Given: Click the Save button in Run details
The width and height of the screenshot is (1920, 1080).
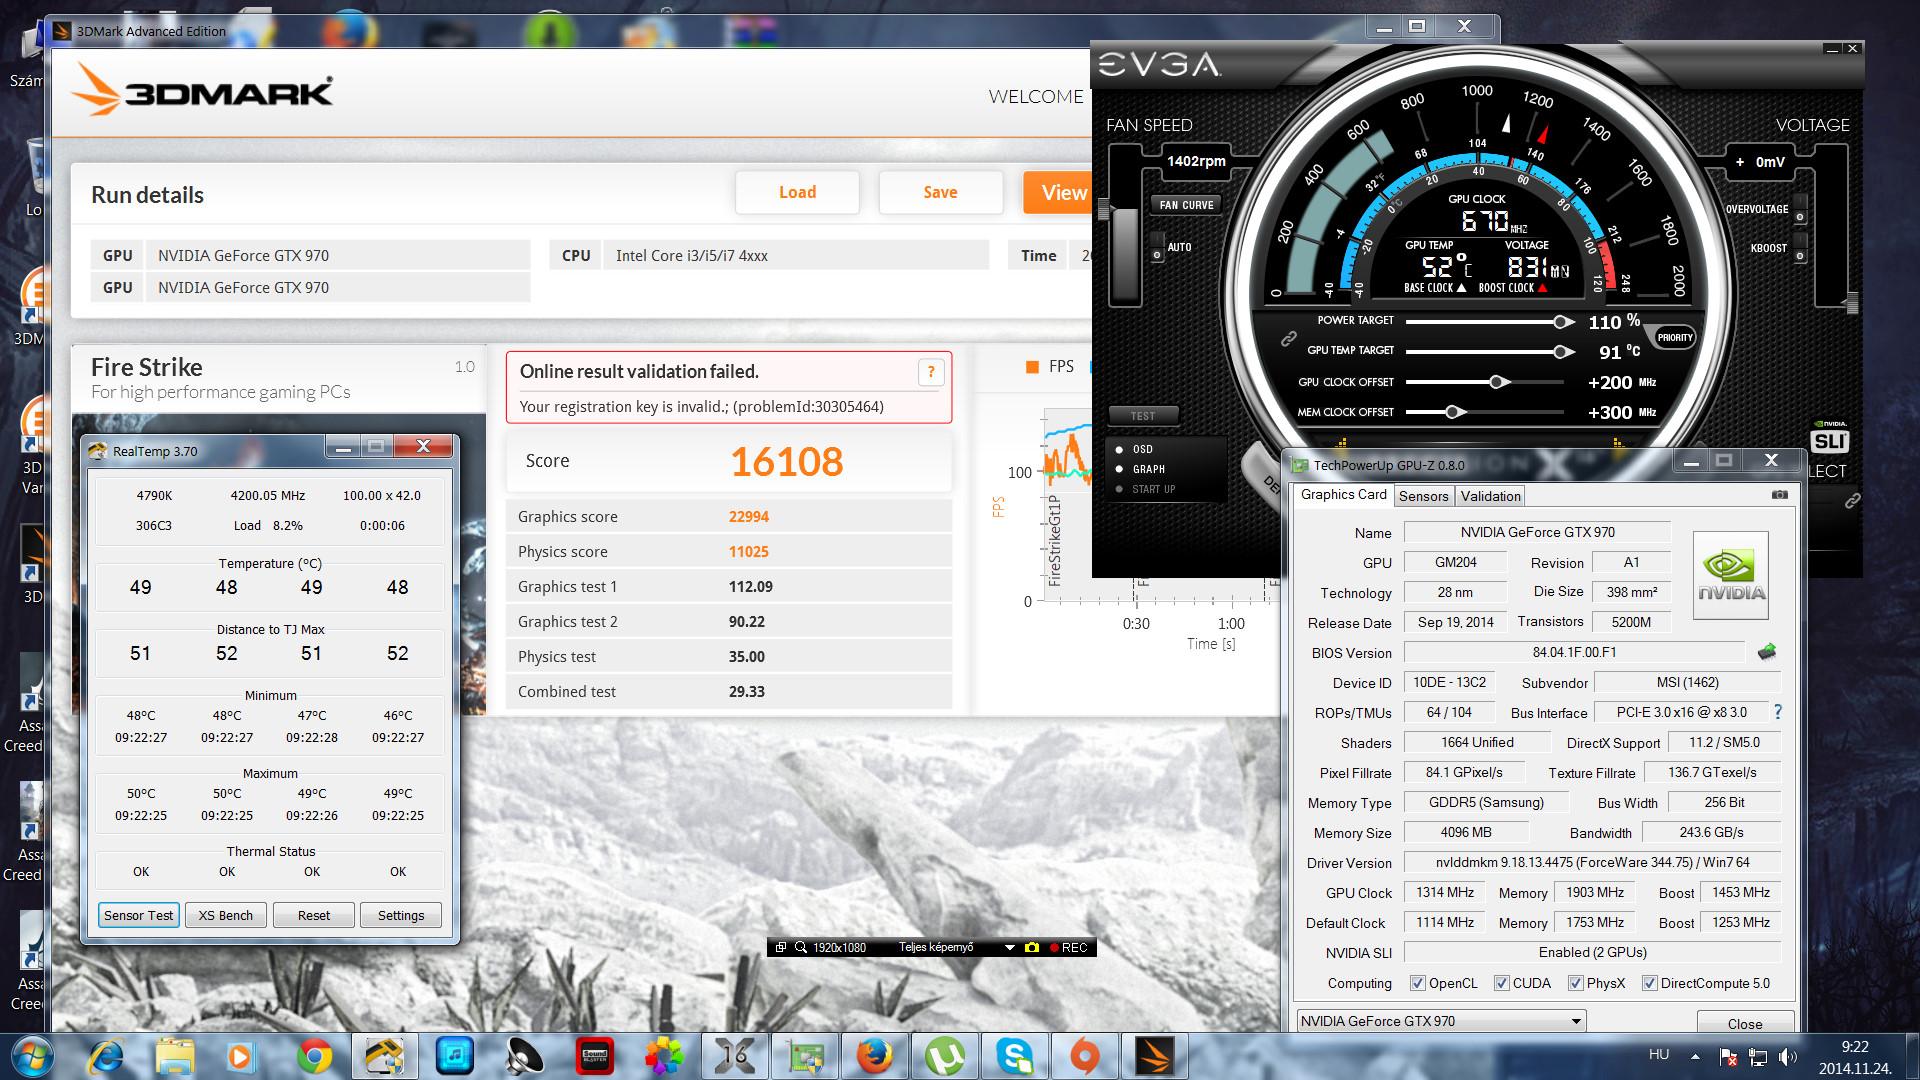Looking at the screenshot, I should tap(940, 192).
